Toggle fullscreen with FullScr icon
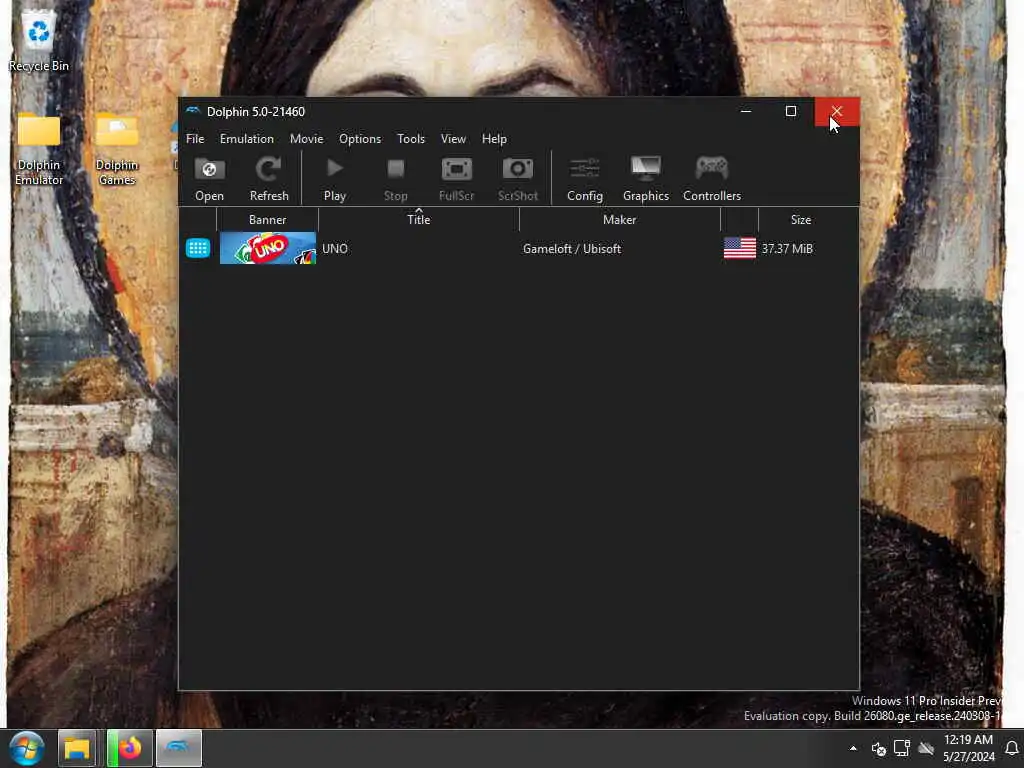 point(456,178)
